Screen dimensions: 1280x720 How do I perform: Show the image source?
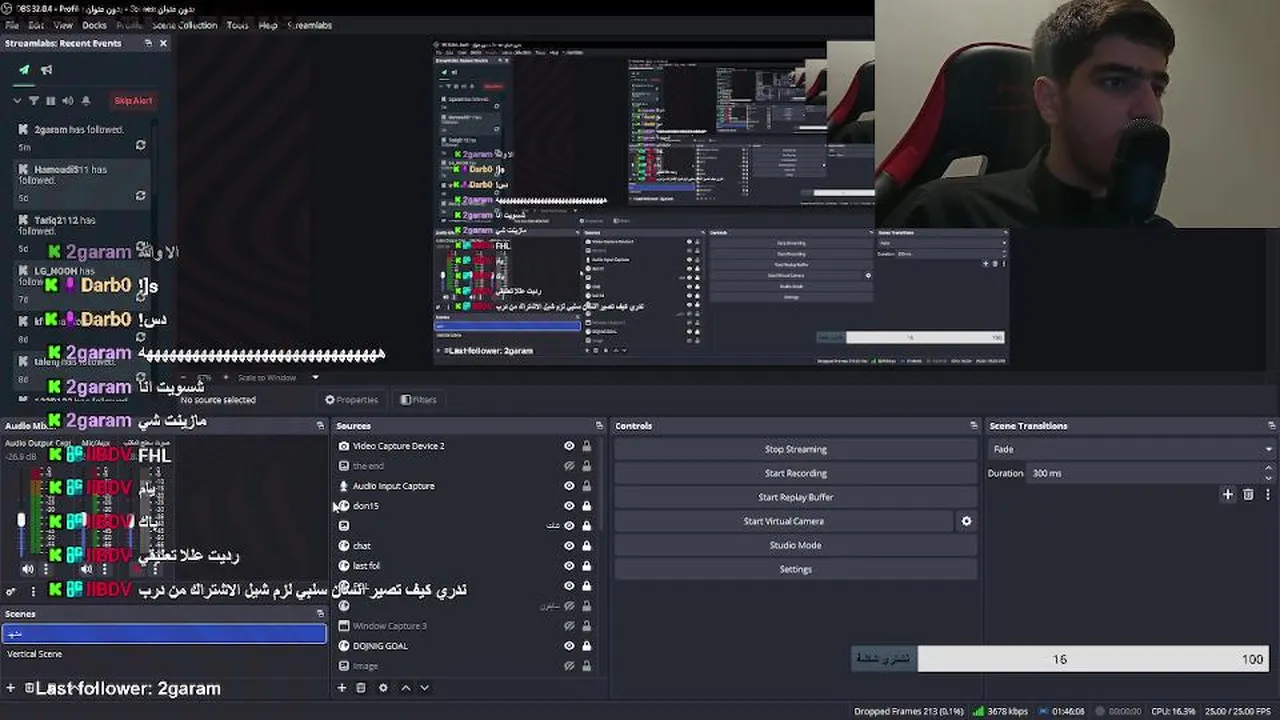point(569,666)
